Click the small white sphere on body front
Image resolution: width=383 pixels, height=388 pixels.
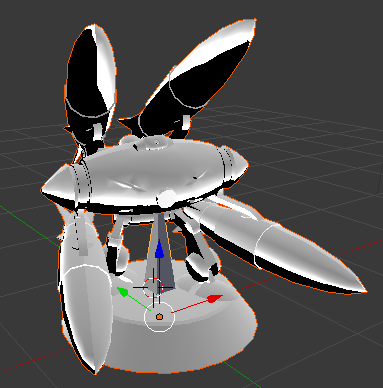167,198
